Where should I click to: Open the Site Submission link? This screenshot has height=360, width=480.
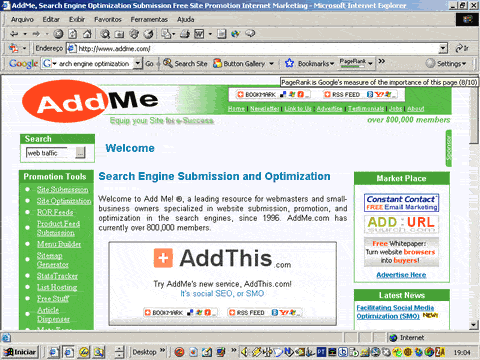pyautogui.click(x=62, y=190)
